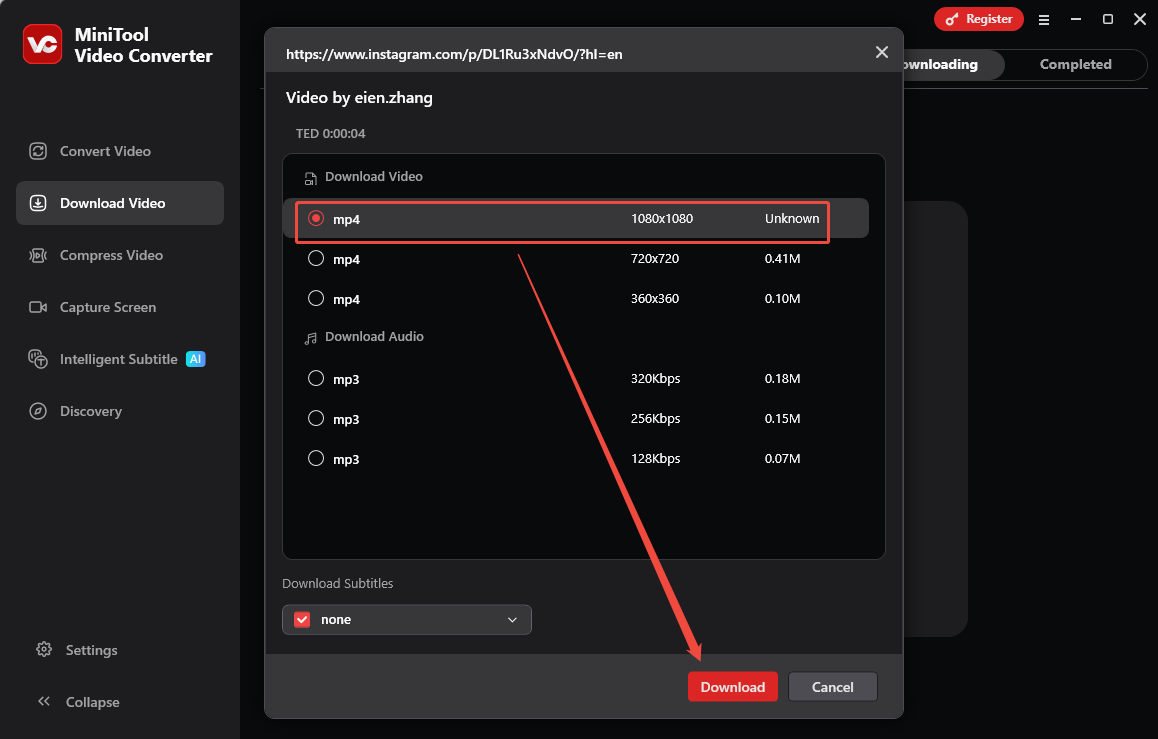
Task: Click the Unknown size value
Action: tap(792, 219)
